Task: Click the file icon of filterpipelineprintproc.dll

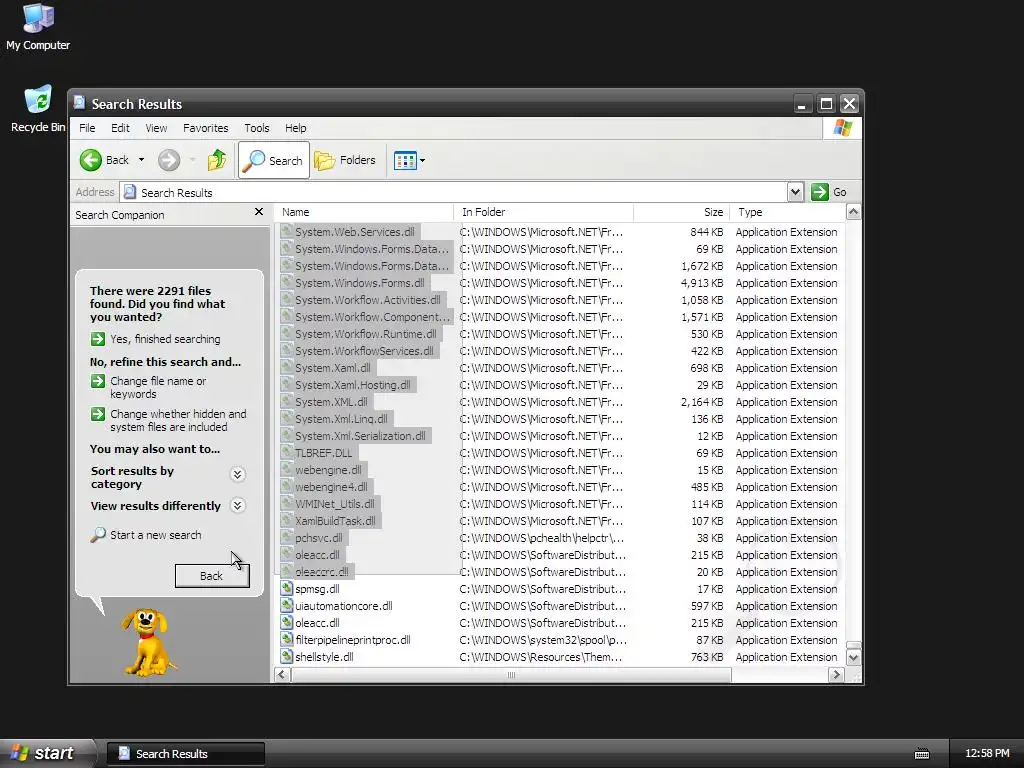Action: coord(286,639)
